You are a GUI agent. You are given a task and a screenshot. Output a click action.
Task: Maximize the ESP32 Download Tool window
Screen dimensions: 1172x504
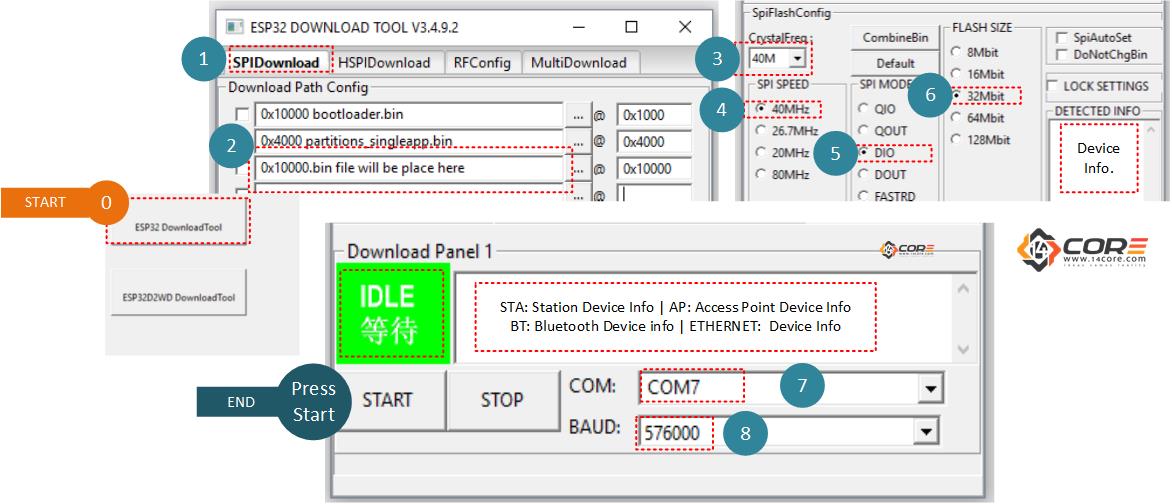click(x=632, y=28)
